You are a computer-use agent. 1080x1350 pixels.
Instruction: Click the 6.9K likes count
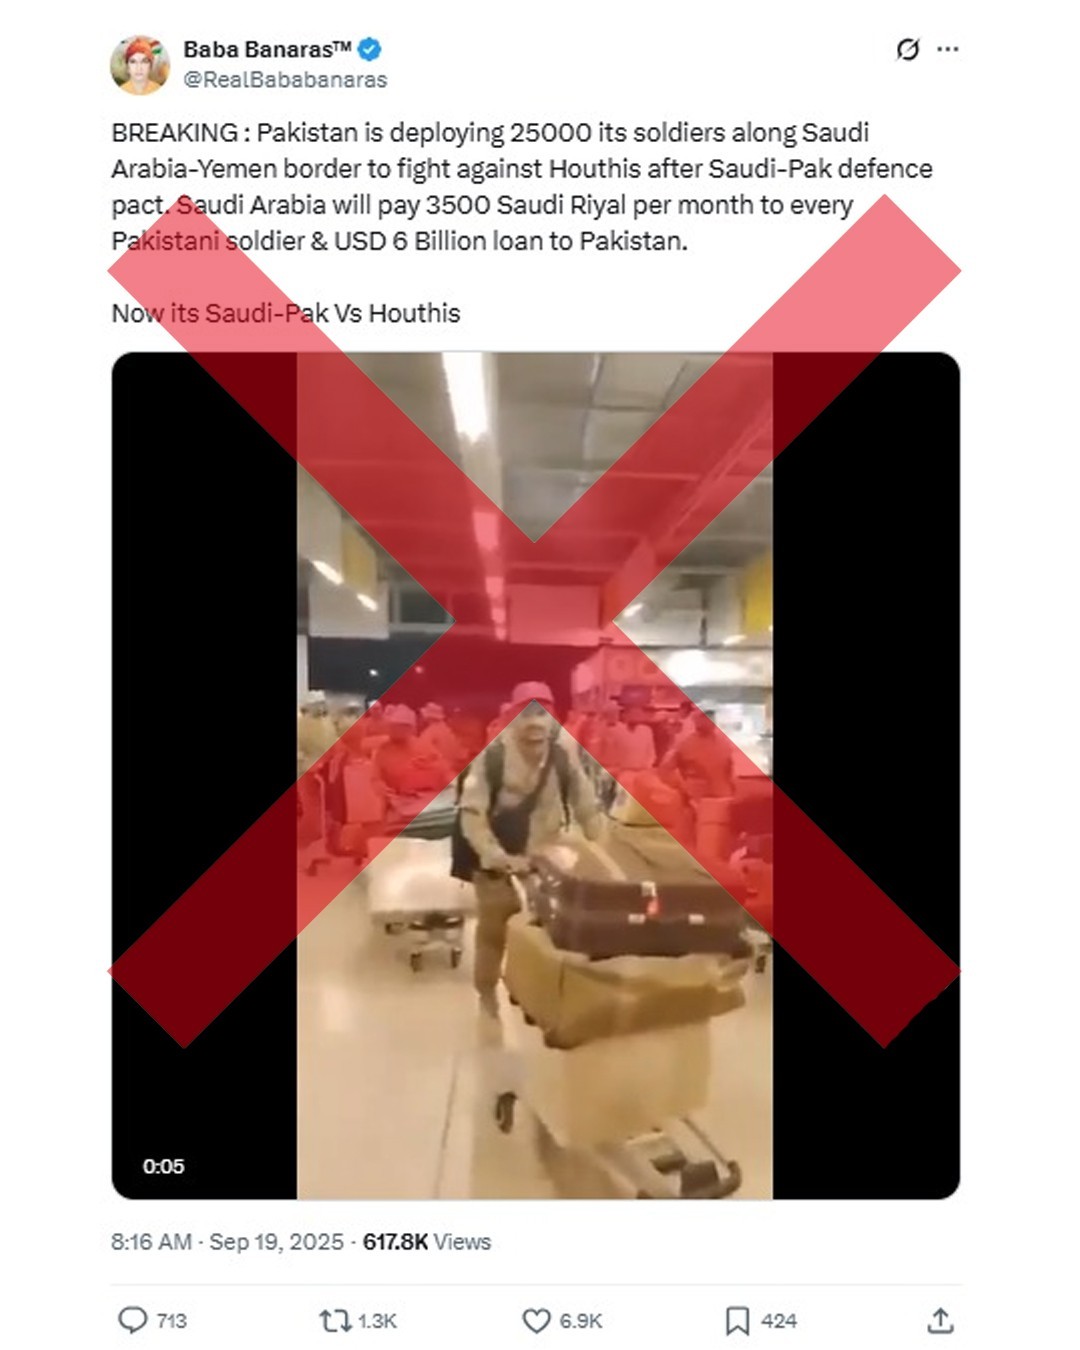point(581,1321)
